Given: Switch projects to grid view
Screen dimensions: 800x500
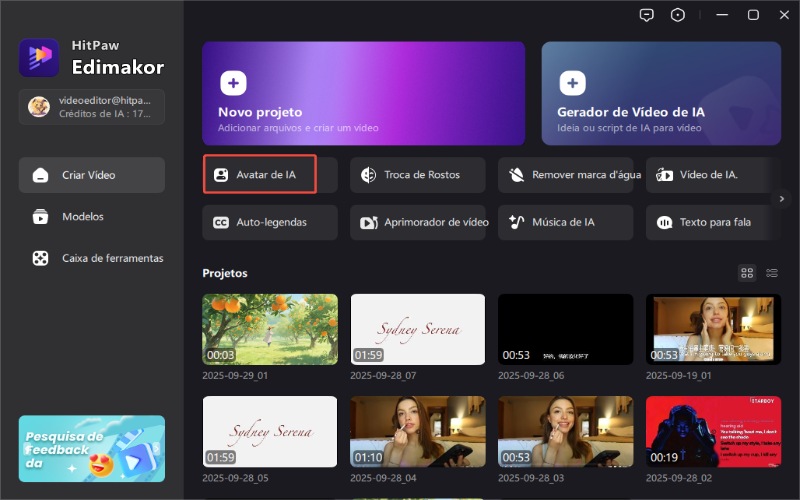Looking at the screenshot, I should [x=747, y=273].
